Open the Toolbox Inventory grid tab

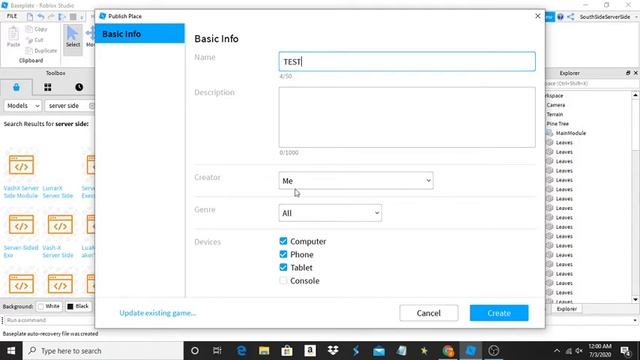pos(48,87)
